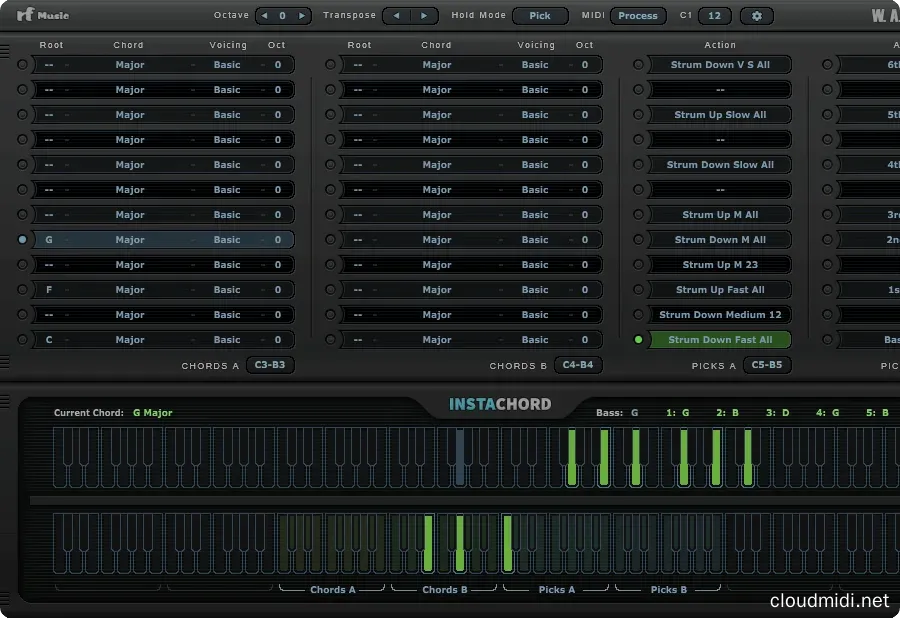Screen dimensions: 900x618
Task: Click the Pick Hold Mode button
Action: coord(540,16)
